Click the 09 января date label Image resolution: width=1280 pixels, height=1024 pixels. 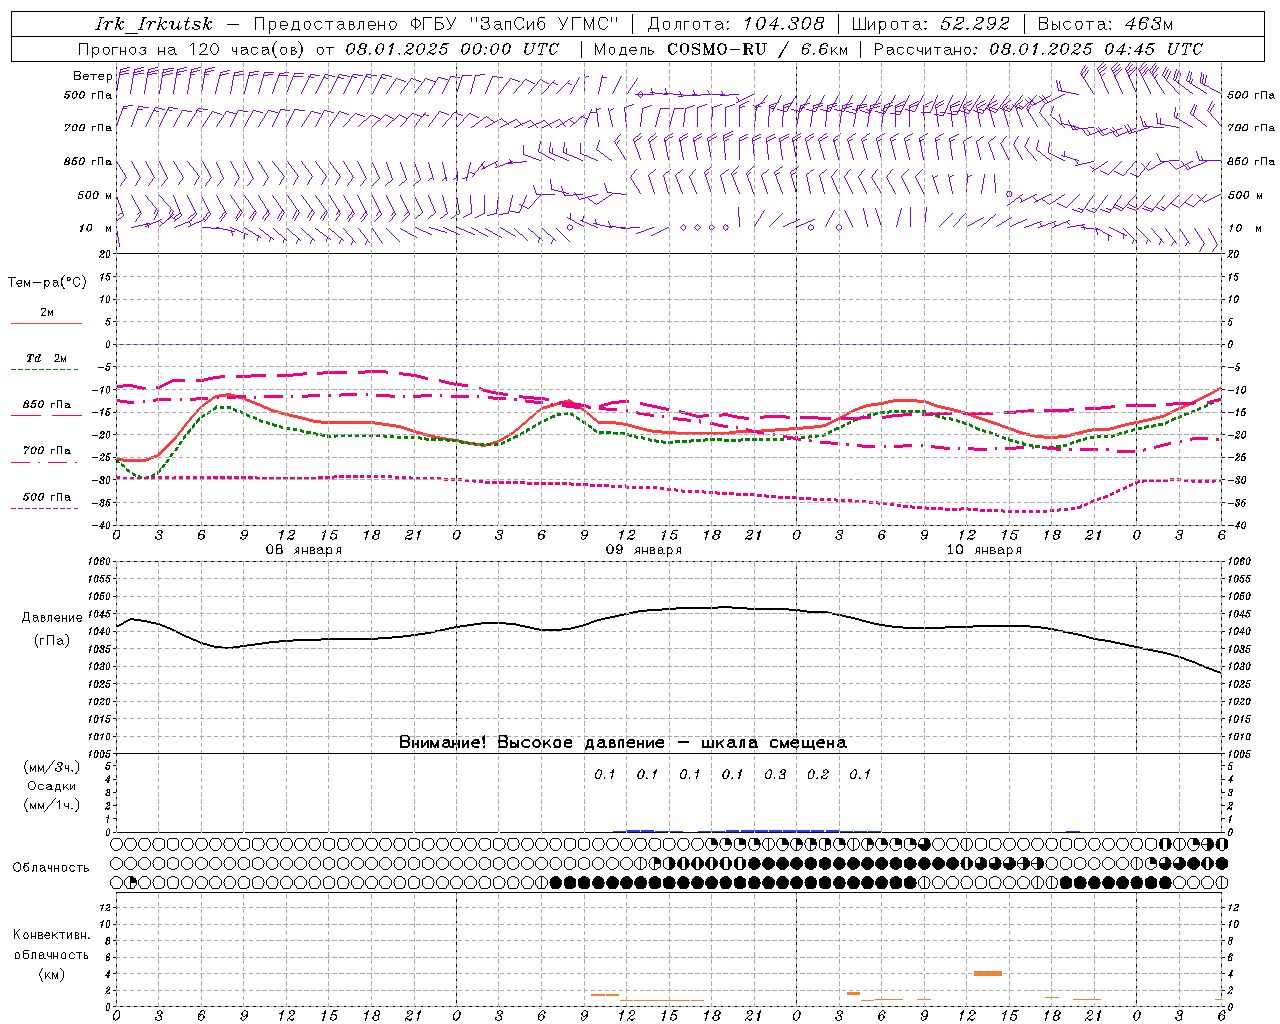(643, 550)
